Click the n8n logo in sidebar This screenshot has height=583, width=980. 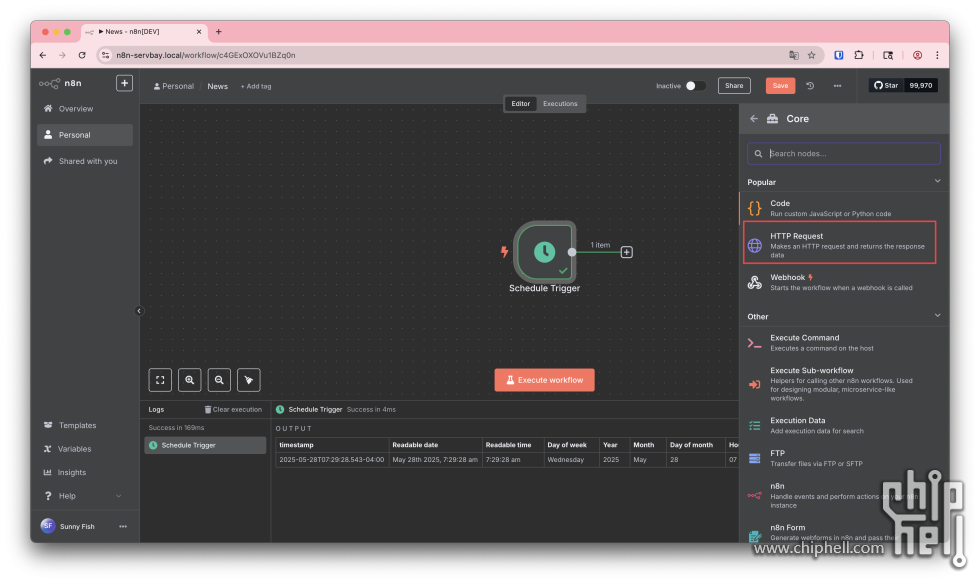(60, 83)
